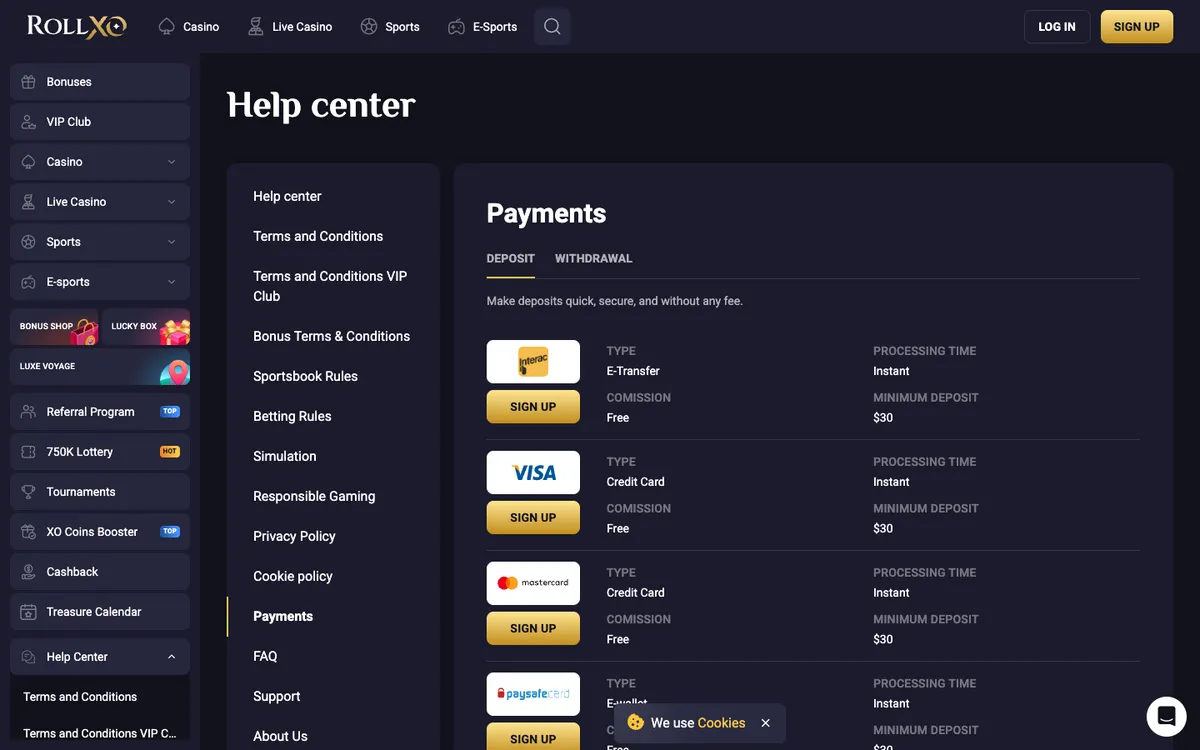The width and height of the screenshot is (1200, 750).
Task: Click the E-sports gamepad icon in sidebar
Action: 28,282
